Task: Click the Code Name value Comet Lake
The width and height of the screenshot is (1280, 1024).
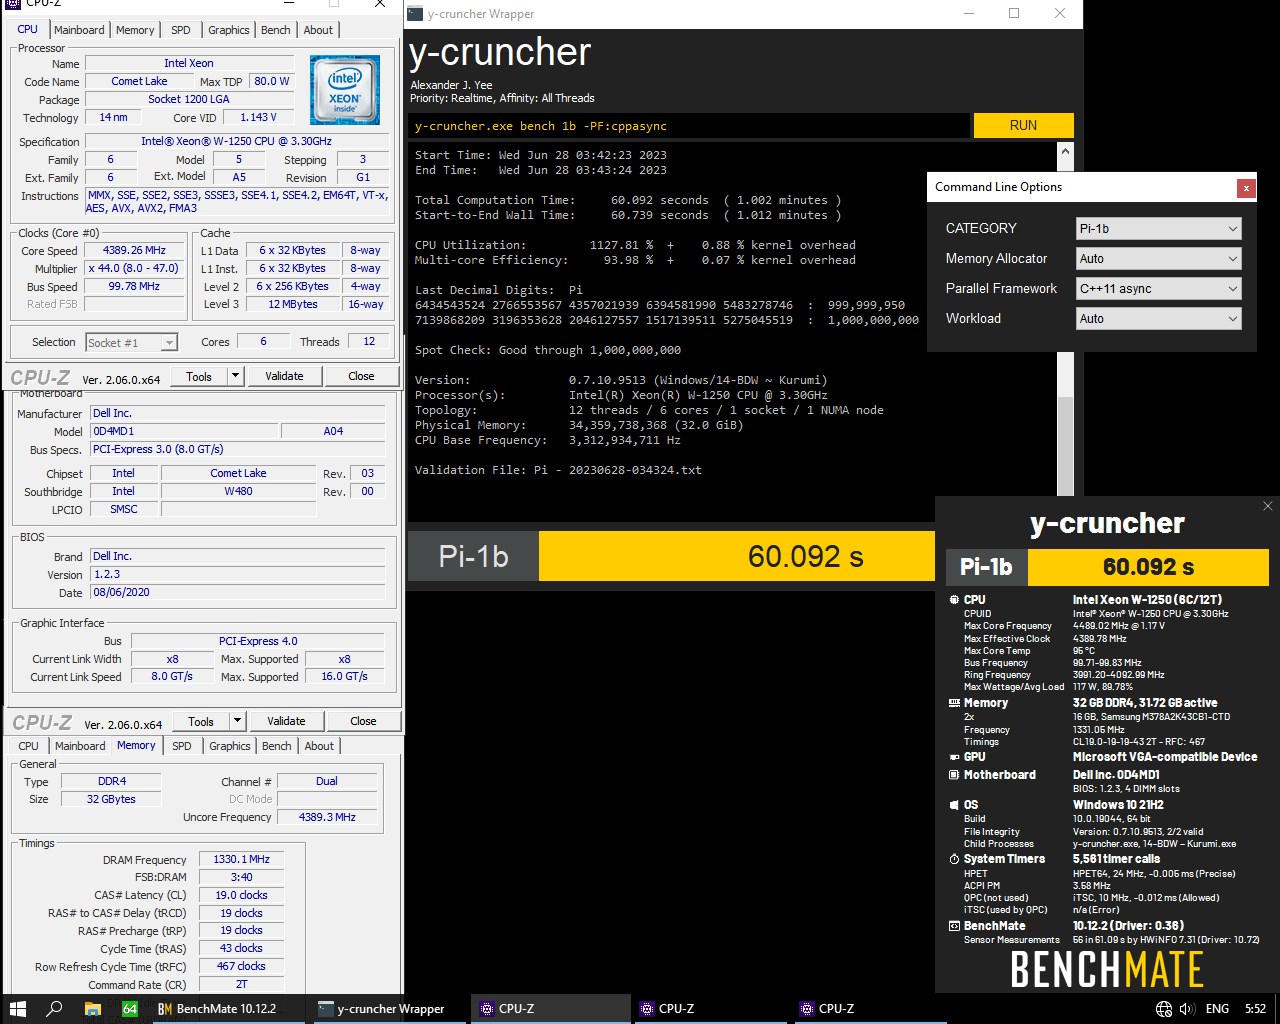Action: tap(140, 82)
